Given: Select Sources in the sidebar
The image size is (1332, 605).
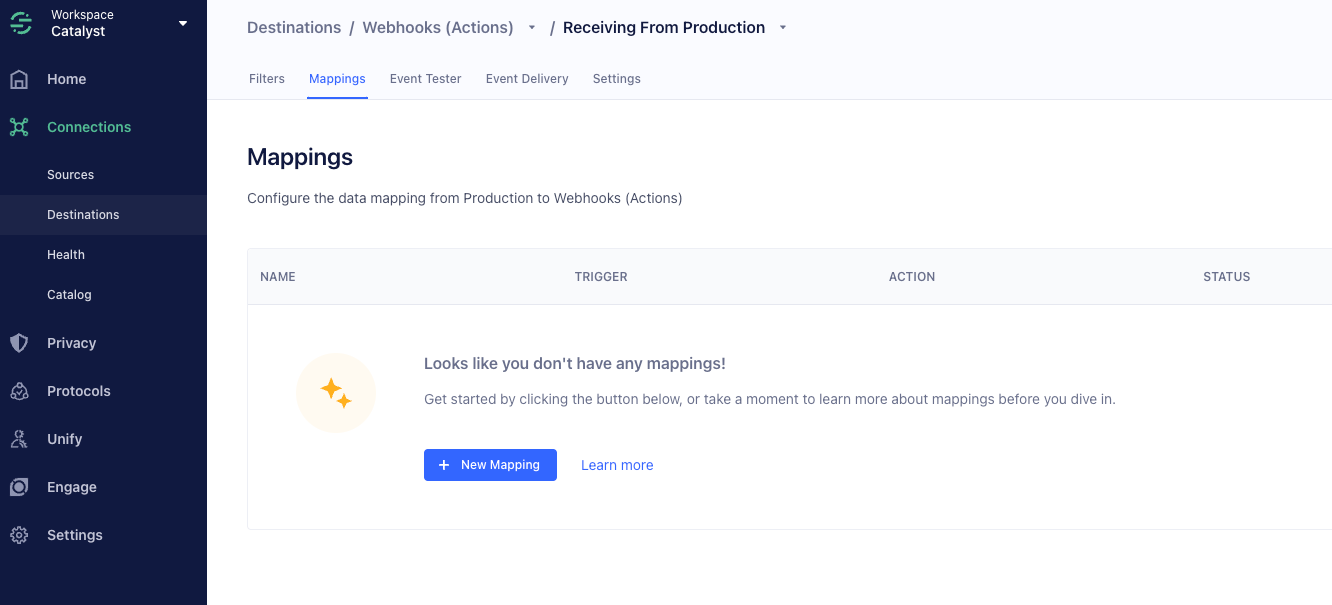Looking at the screenshot, I should coord(70,175).
